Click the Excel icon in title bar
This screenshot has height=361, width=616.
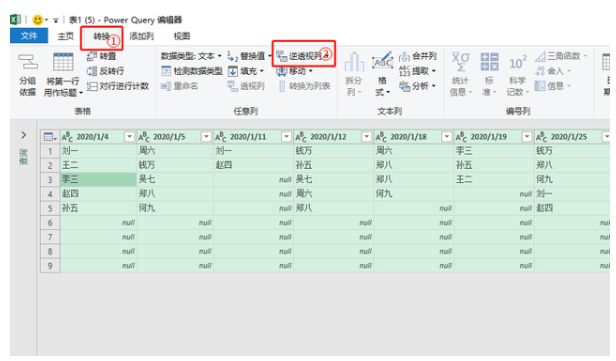click(x=15, y=20)
